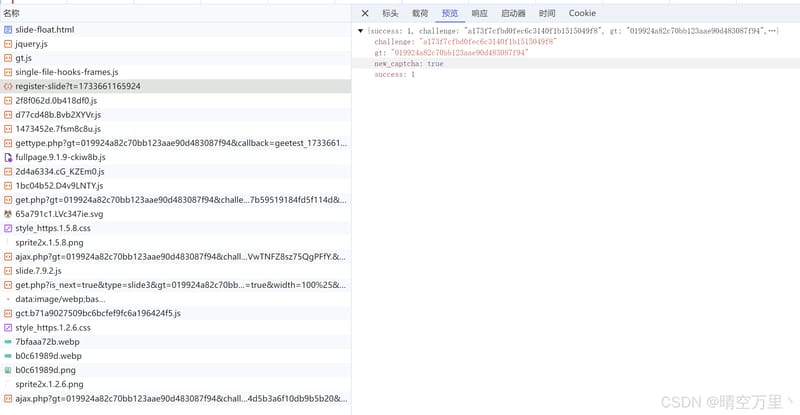
Task: Click JSON icon of register-slide request
Action: pyautogui.click(x=8, y=86)
